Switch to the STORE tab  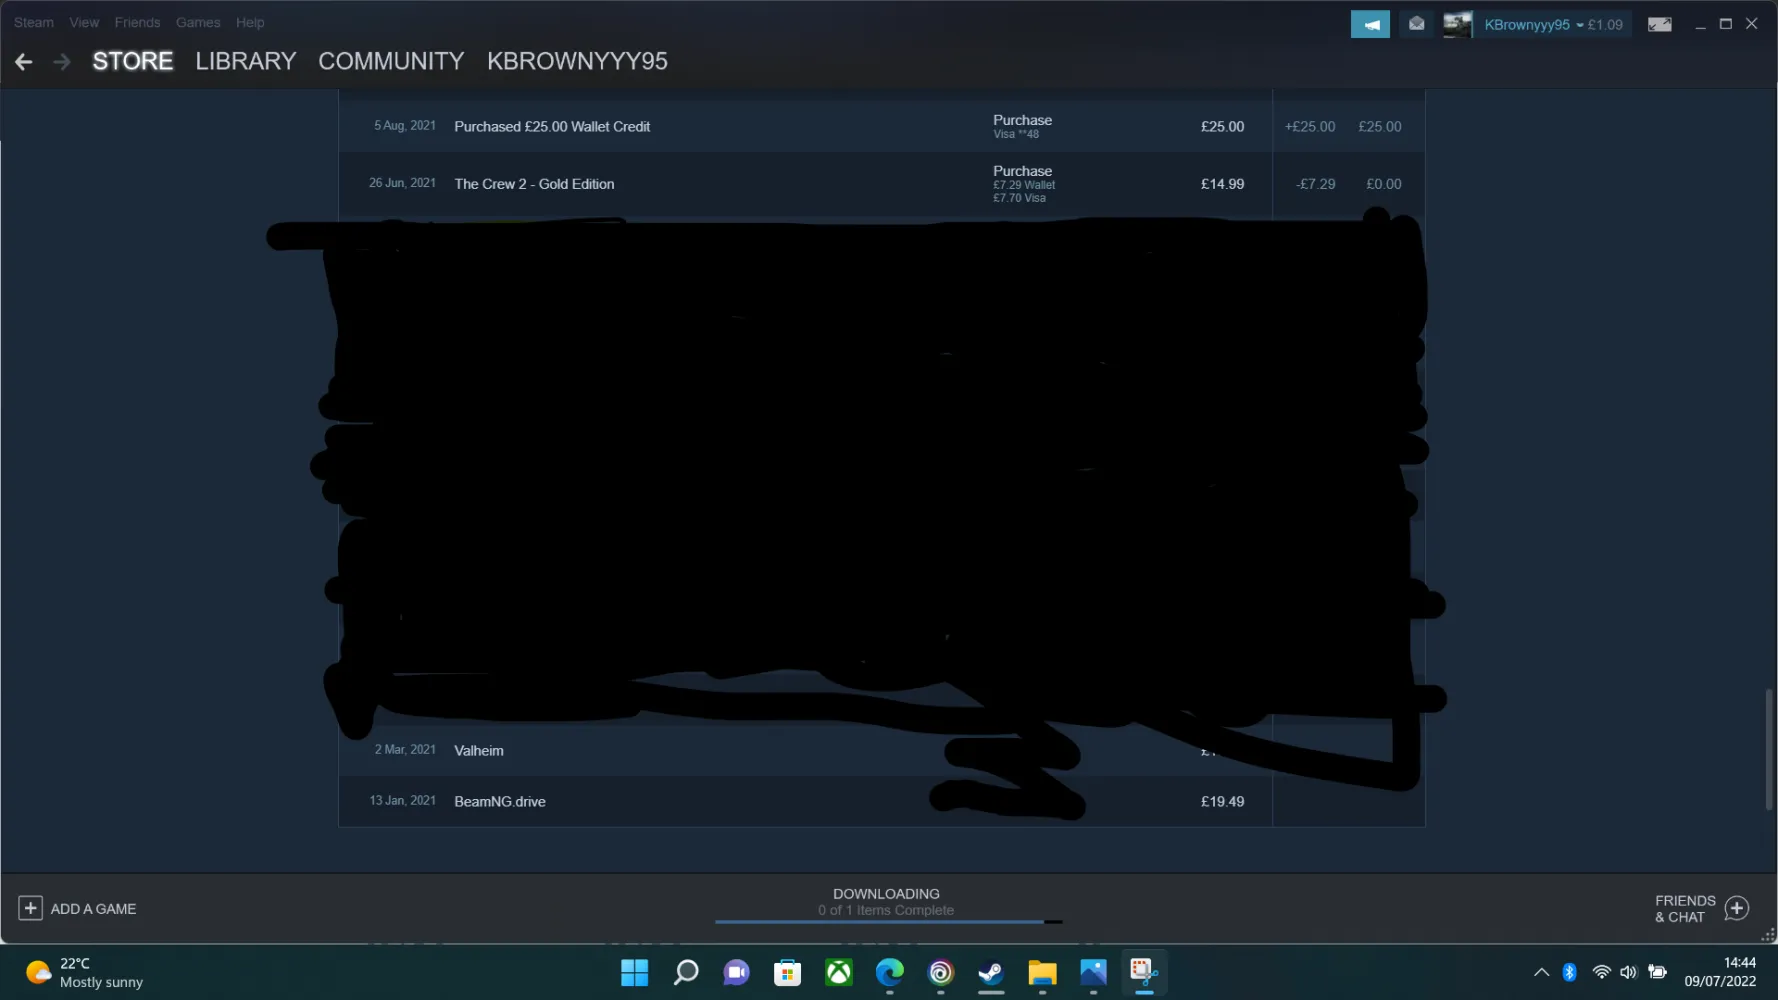[x=133, y=61]
